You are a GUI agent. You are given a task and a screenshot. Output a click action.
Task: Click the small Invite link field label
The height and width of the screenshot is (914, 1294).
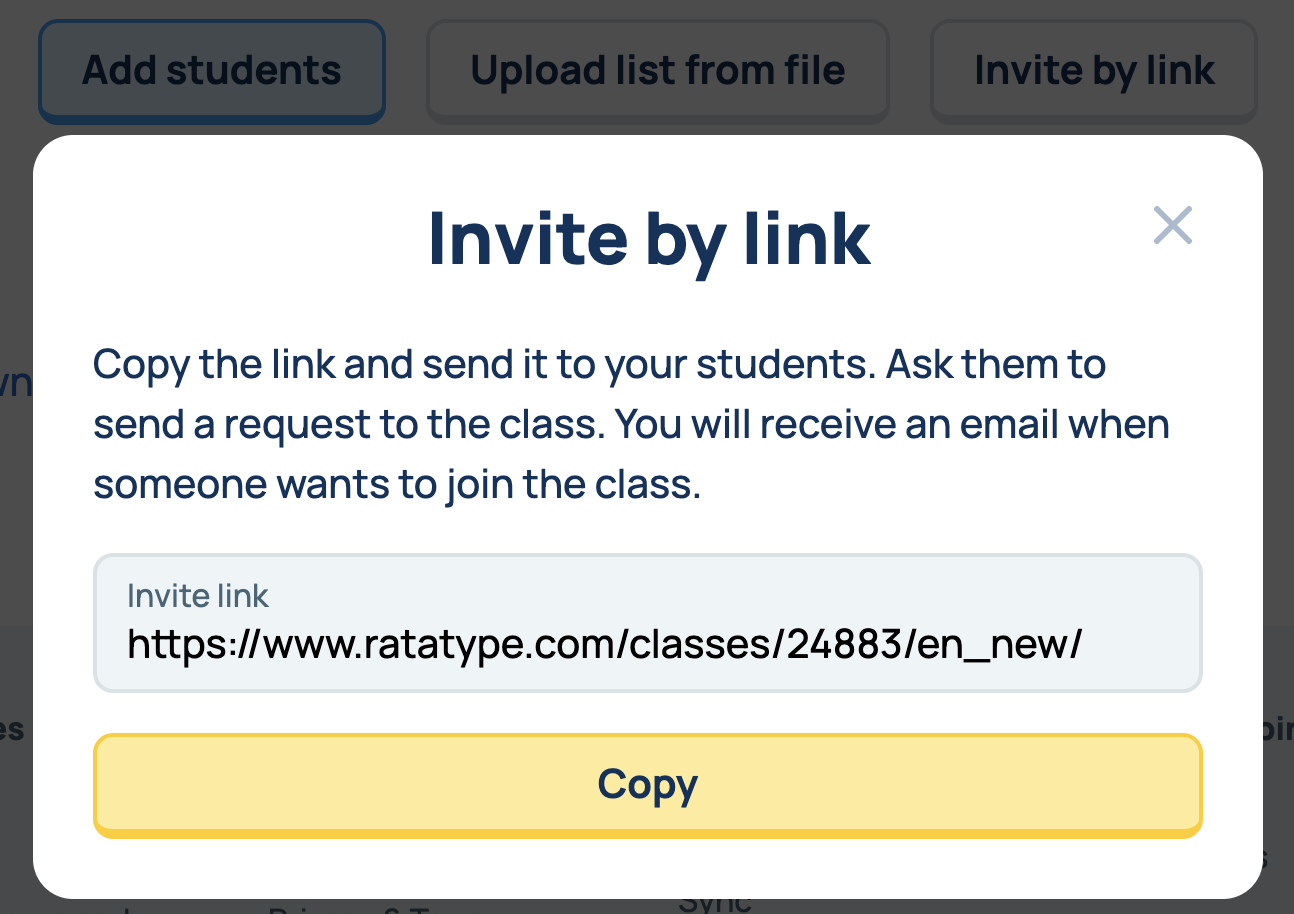click(198, 596)
